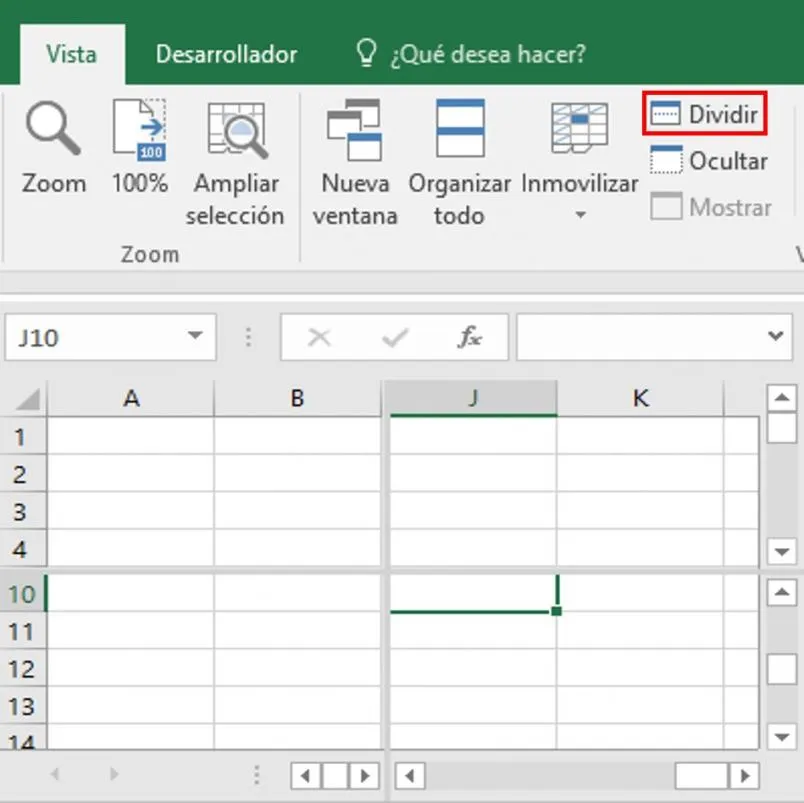Select row 11 header
The image size is (804, 803).
(22, 631)
